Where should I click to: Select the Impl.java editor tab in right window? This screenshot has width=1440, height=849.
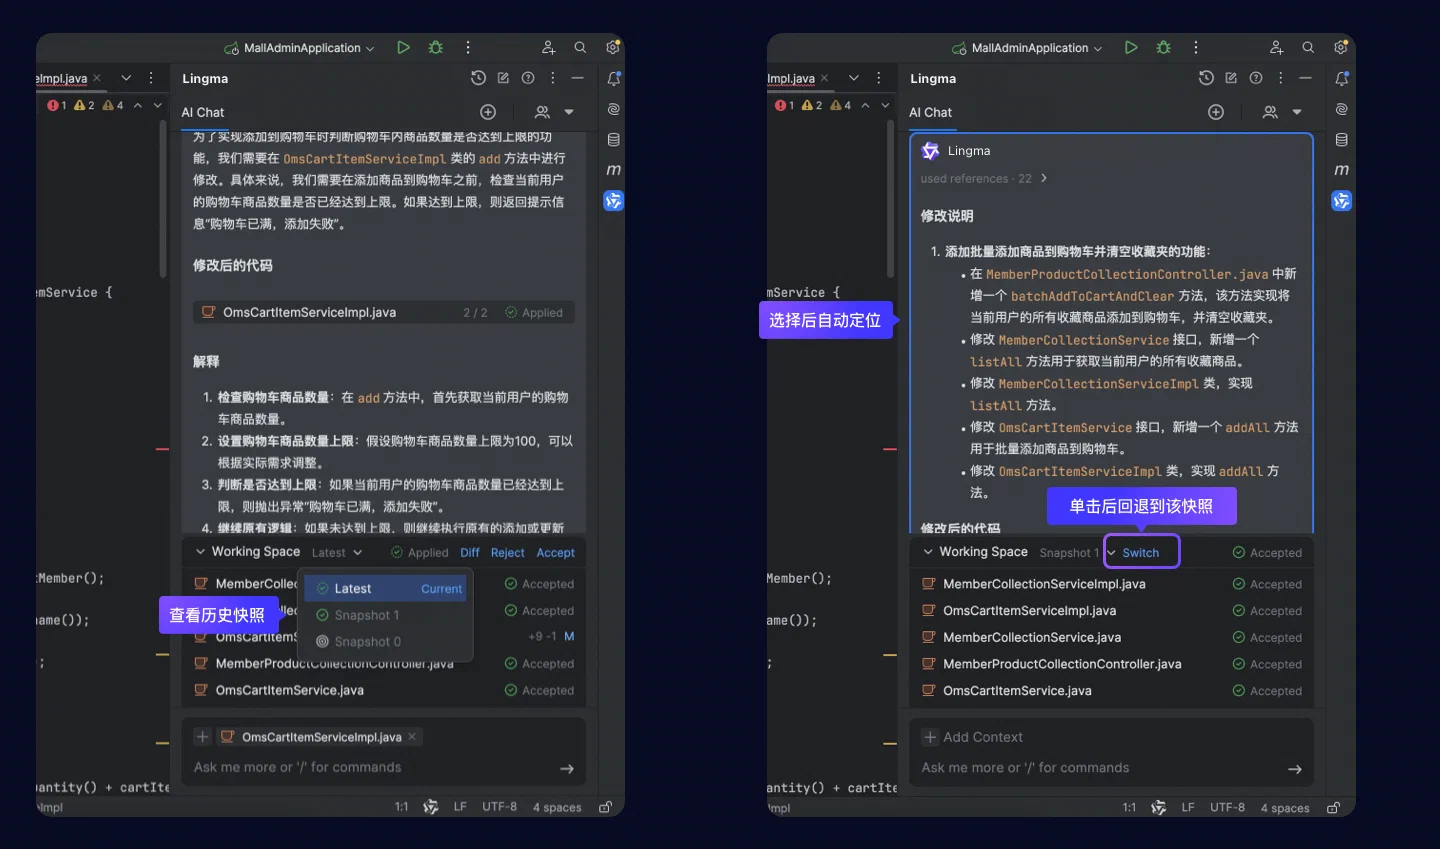pyautogui.click(x=790, y=78)
